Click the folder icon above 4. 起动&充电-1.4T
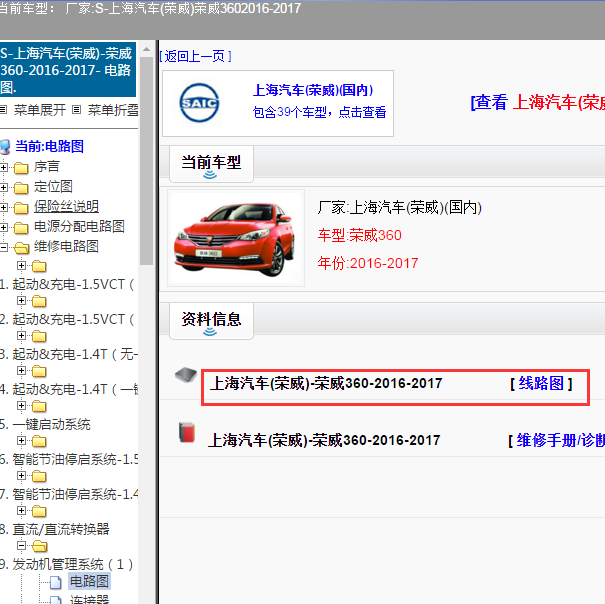The width and height of the screenshot is (605, 604). coord(39,372)
